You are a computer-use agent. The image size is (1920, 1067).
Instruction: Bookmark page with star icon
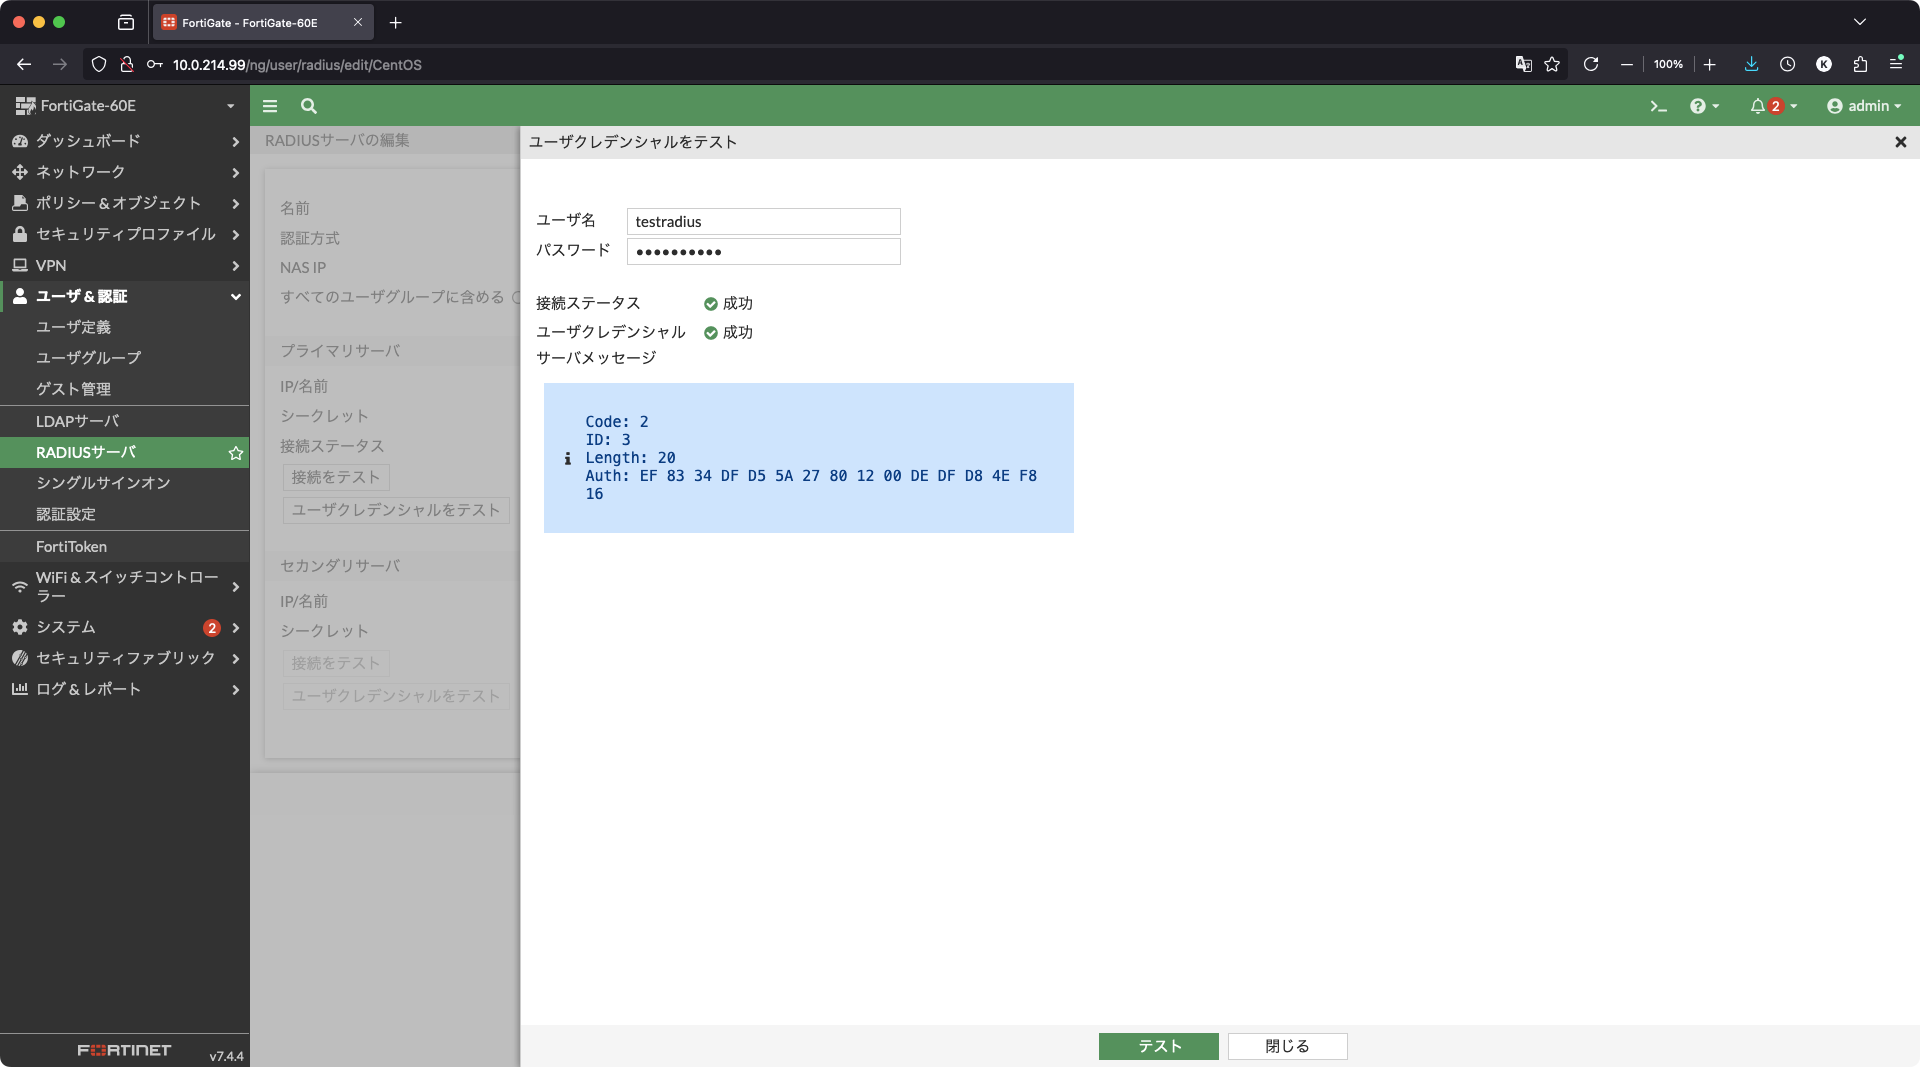[x=1552, y=64]
